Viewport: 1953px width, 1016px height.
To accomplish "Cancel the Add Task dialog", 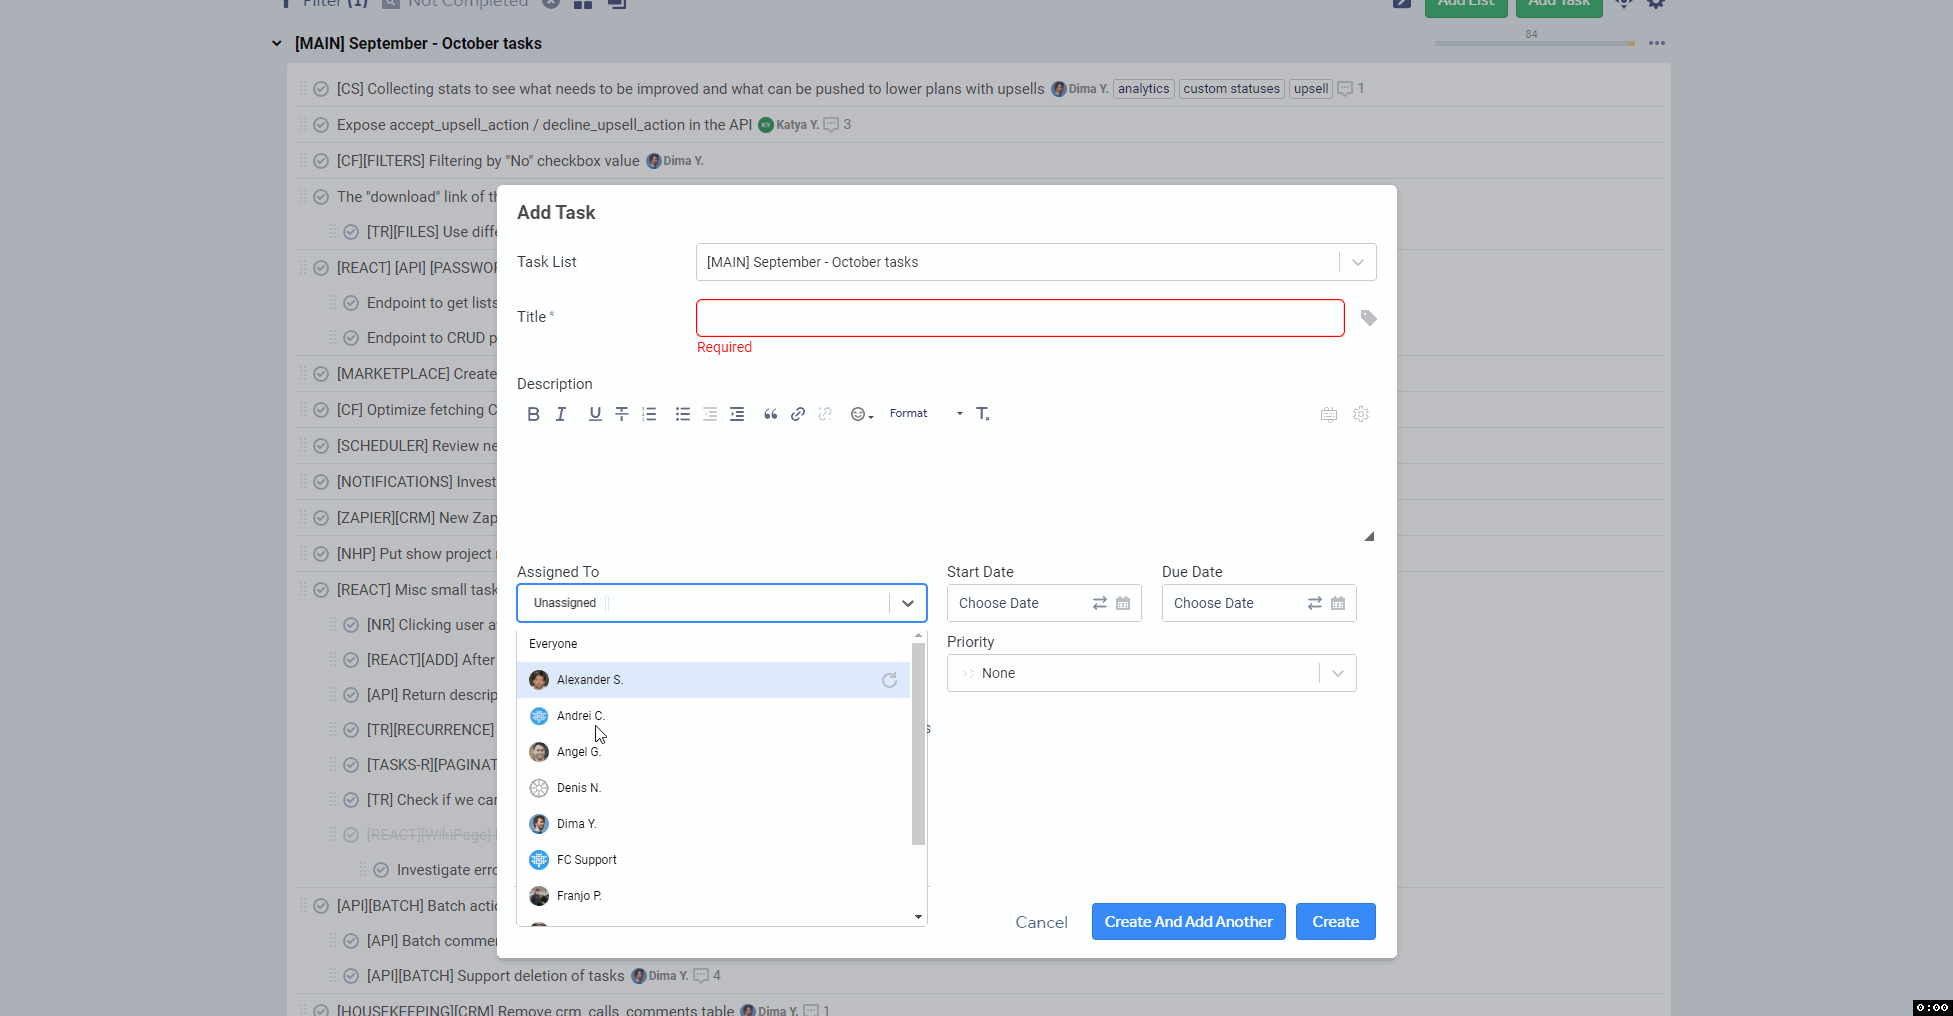I will click(x=1041, y=922).
